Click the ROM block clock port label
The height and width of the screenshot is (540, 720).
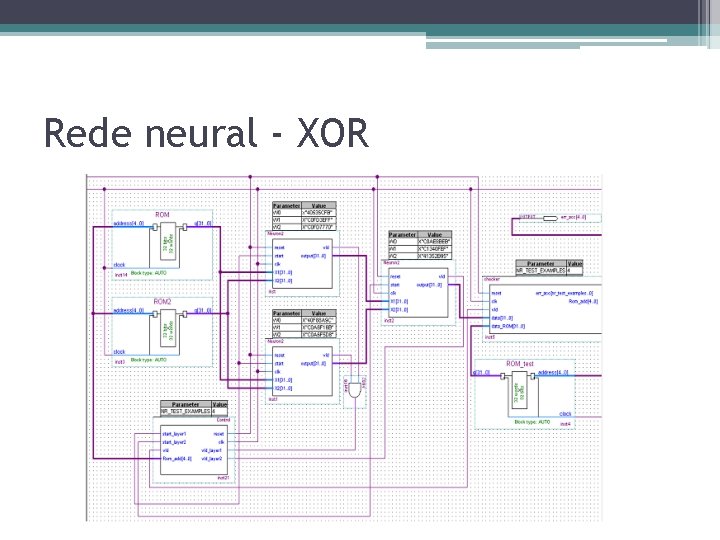(x=119, y=265)
